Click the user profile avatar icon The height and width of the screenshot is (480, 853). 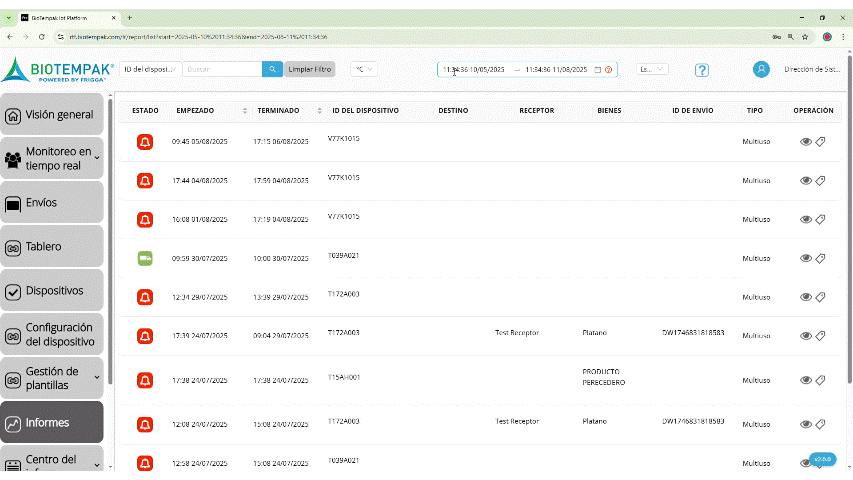tap(762, 69)
